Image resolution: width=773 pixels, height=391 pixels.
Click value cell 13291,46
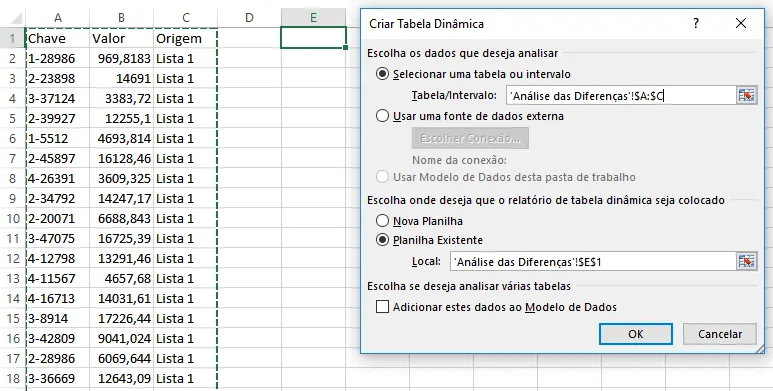[x=121, y=258]
